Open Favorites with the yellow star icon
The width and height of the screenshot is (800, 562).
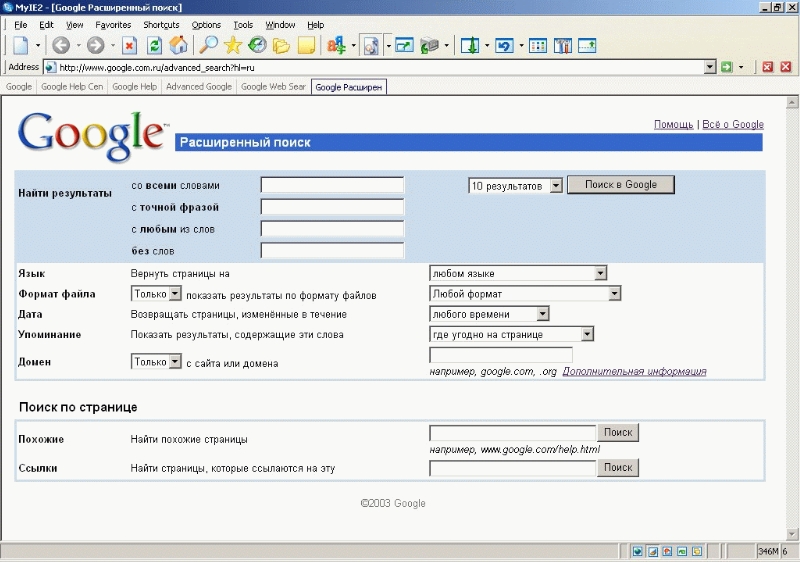click(233, 45)
